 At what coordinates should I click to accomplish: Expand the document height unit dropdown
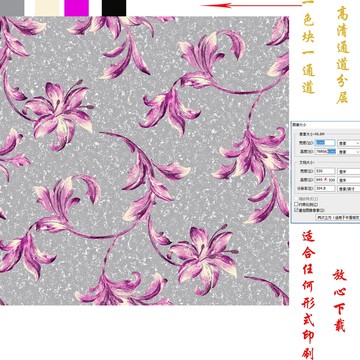point(349,180)
